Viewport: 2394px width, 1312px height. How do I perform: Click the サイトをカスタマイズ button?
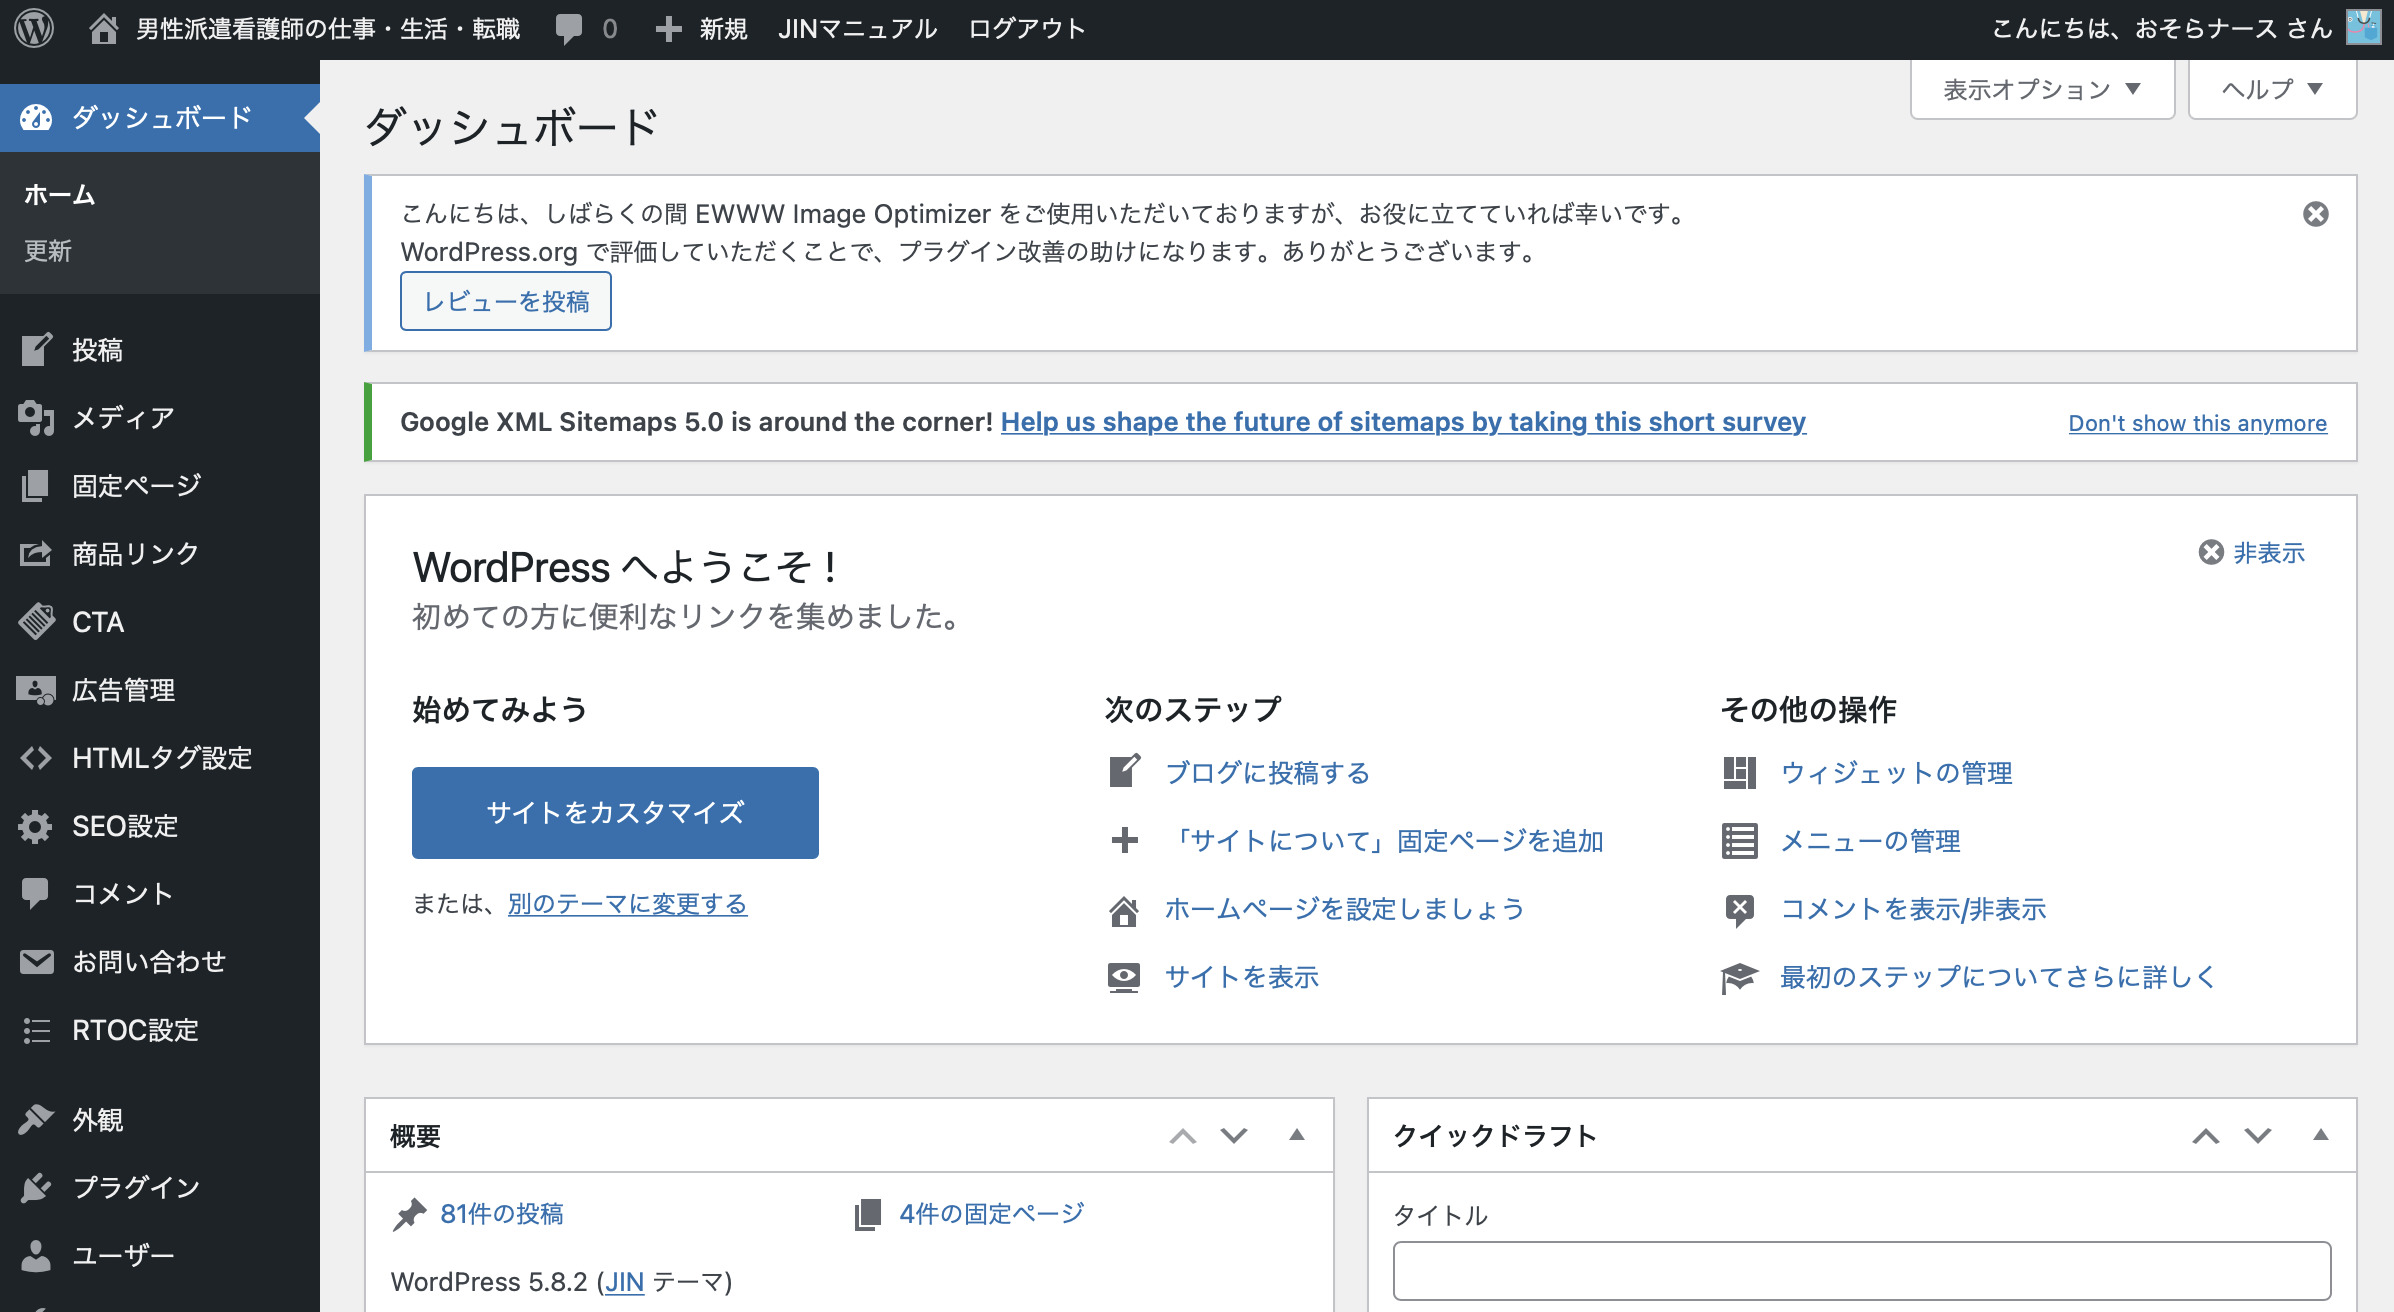[x=615, y=813]
